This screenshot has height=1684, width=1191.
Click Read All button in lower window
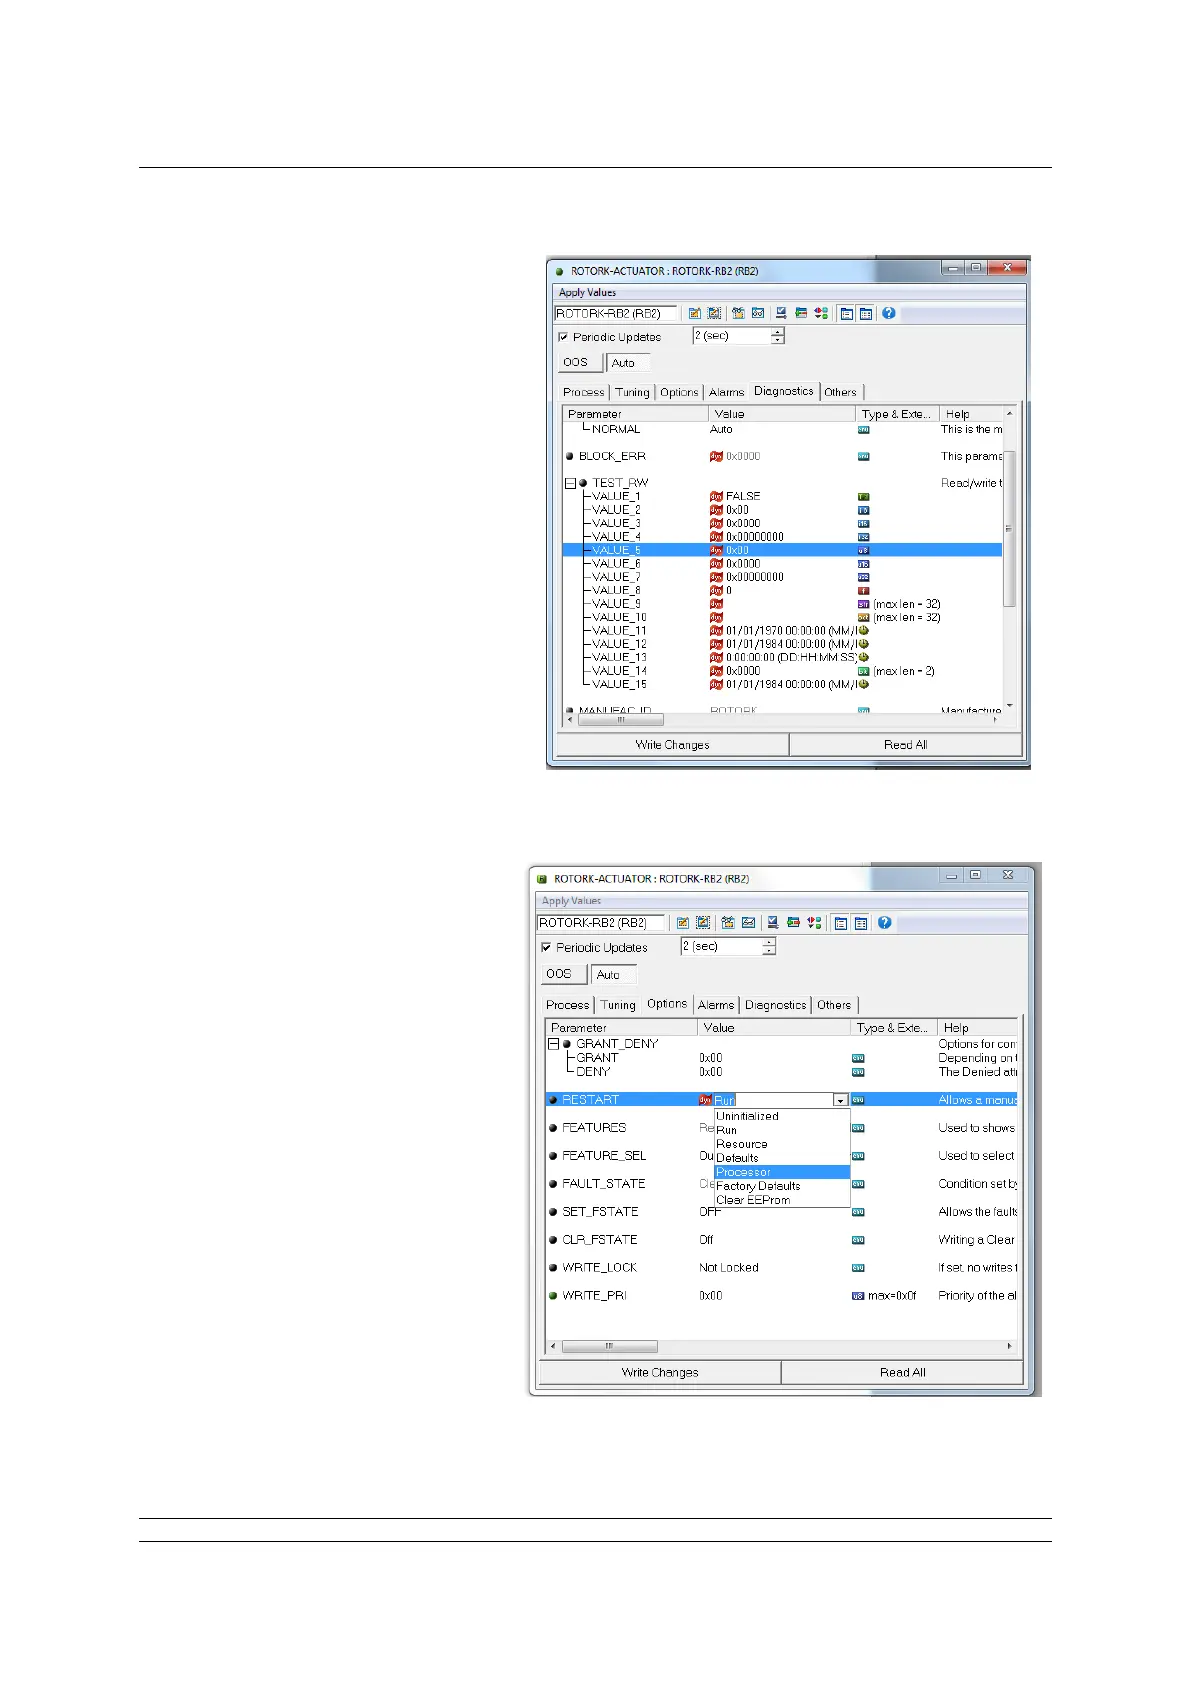click(903, 1373)
